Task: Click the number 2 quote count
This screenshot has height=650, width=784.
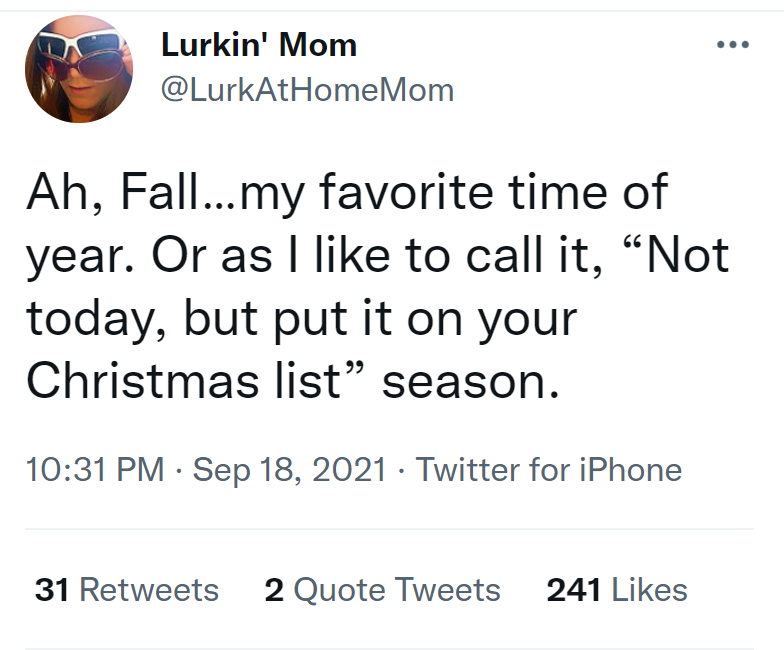Action: click(274, 590)
